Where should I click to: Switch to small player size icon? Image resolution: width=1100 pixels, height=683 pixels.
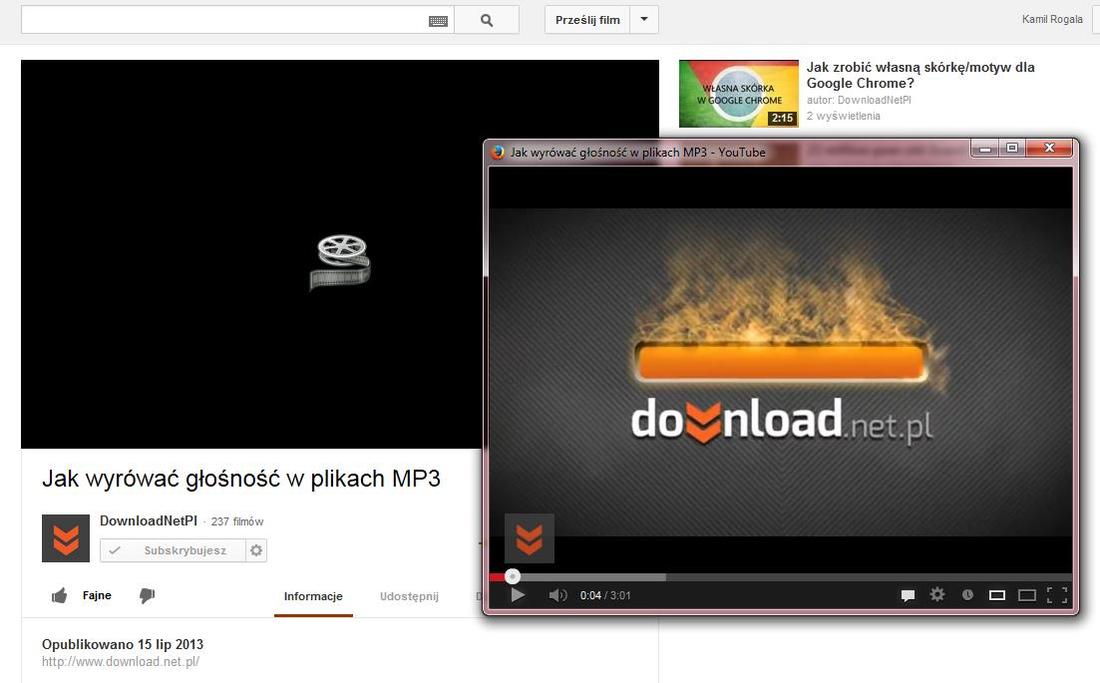(x=997, y=595)
